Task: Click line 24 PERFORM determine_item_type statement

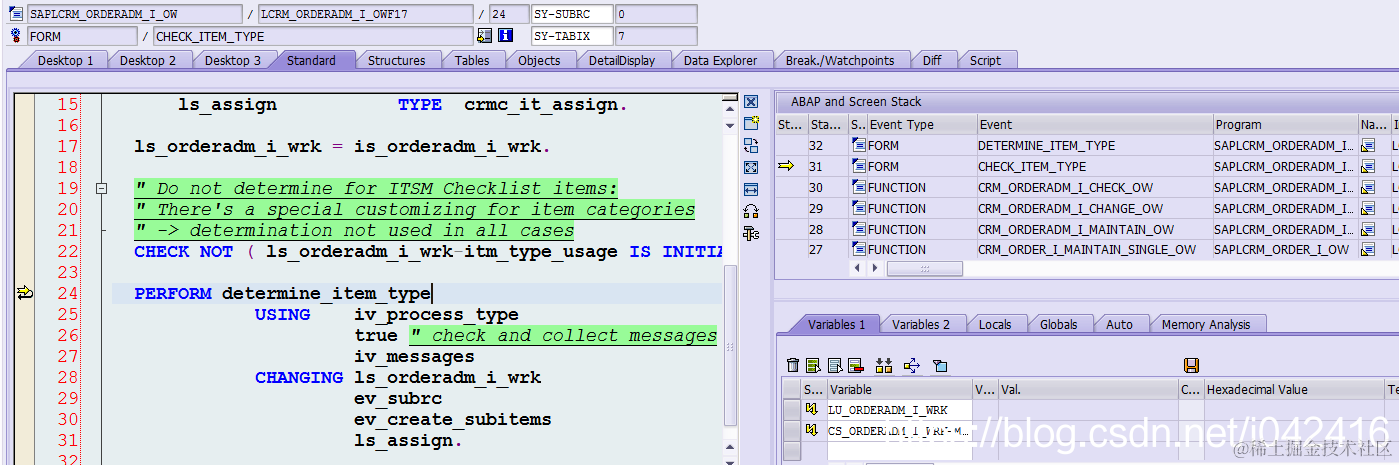Action: point(282,293)
